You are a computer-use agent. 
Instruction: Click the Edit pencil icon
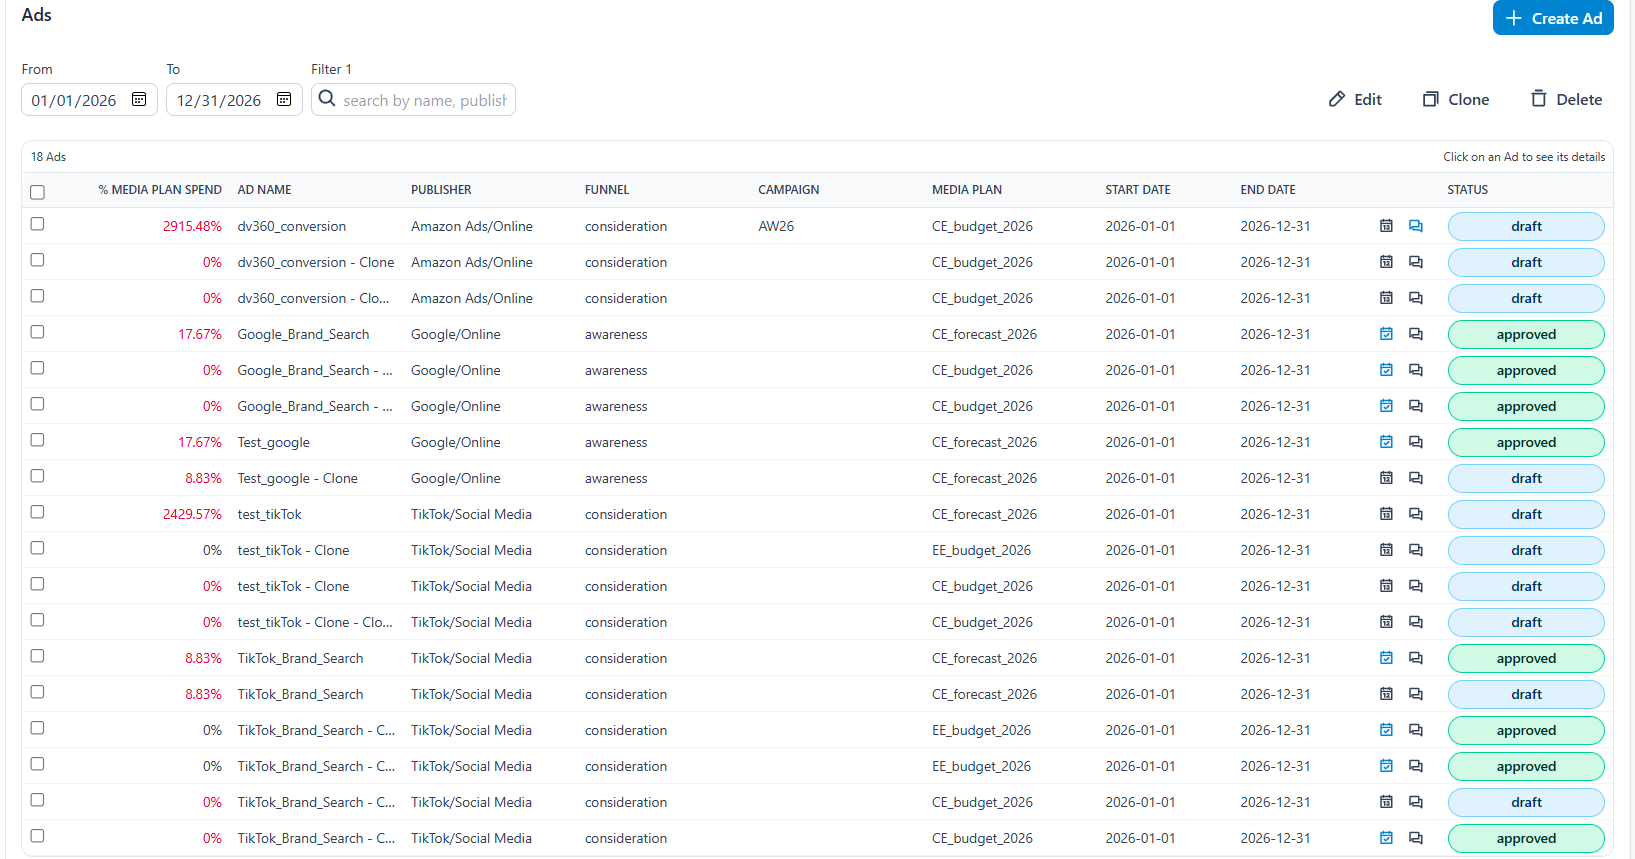click(x=1337, y=99)
